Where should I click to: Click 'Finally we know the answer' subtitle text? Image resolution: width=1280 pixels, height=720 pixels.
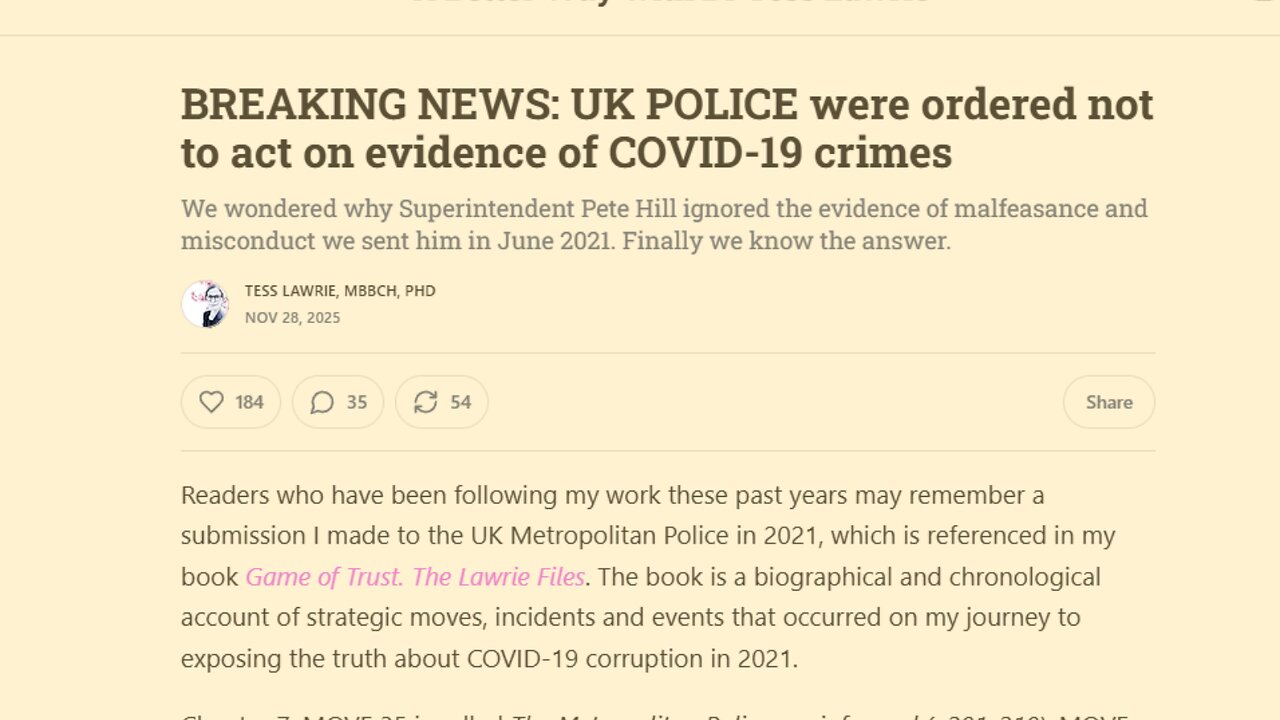point(786,241)
